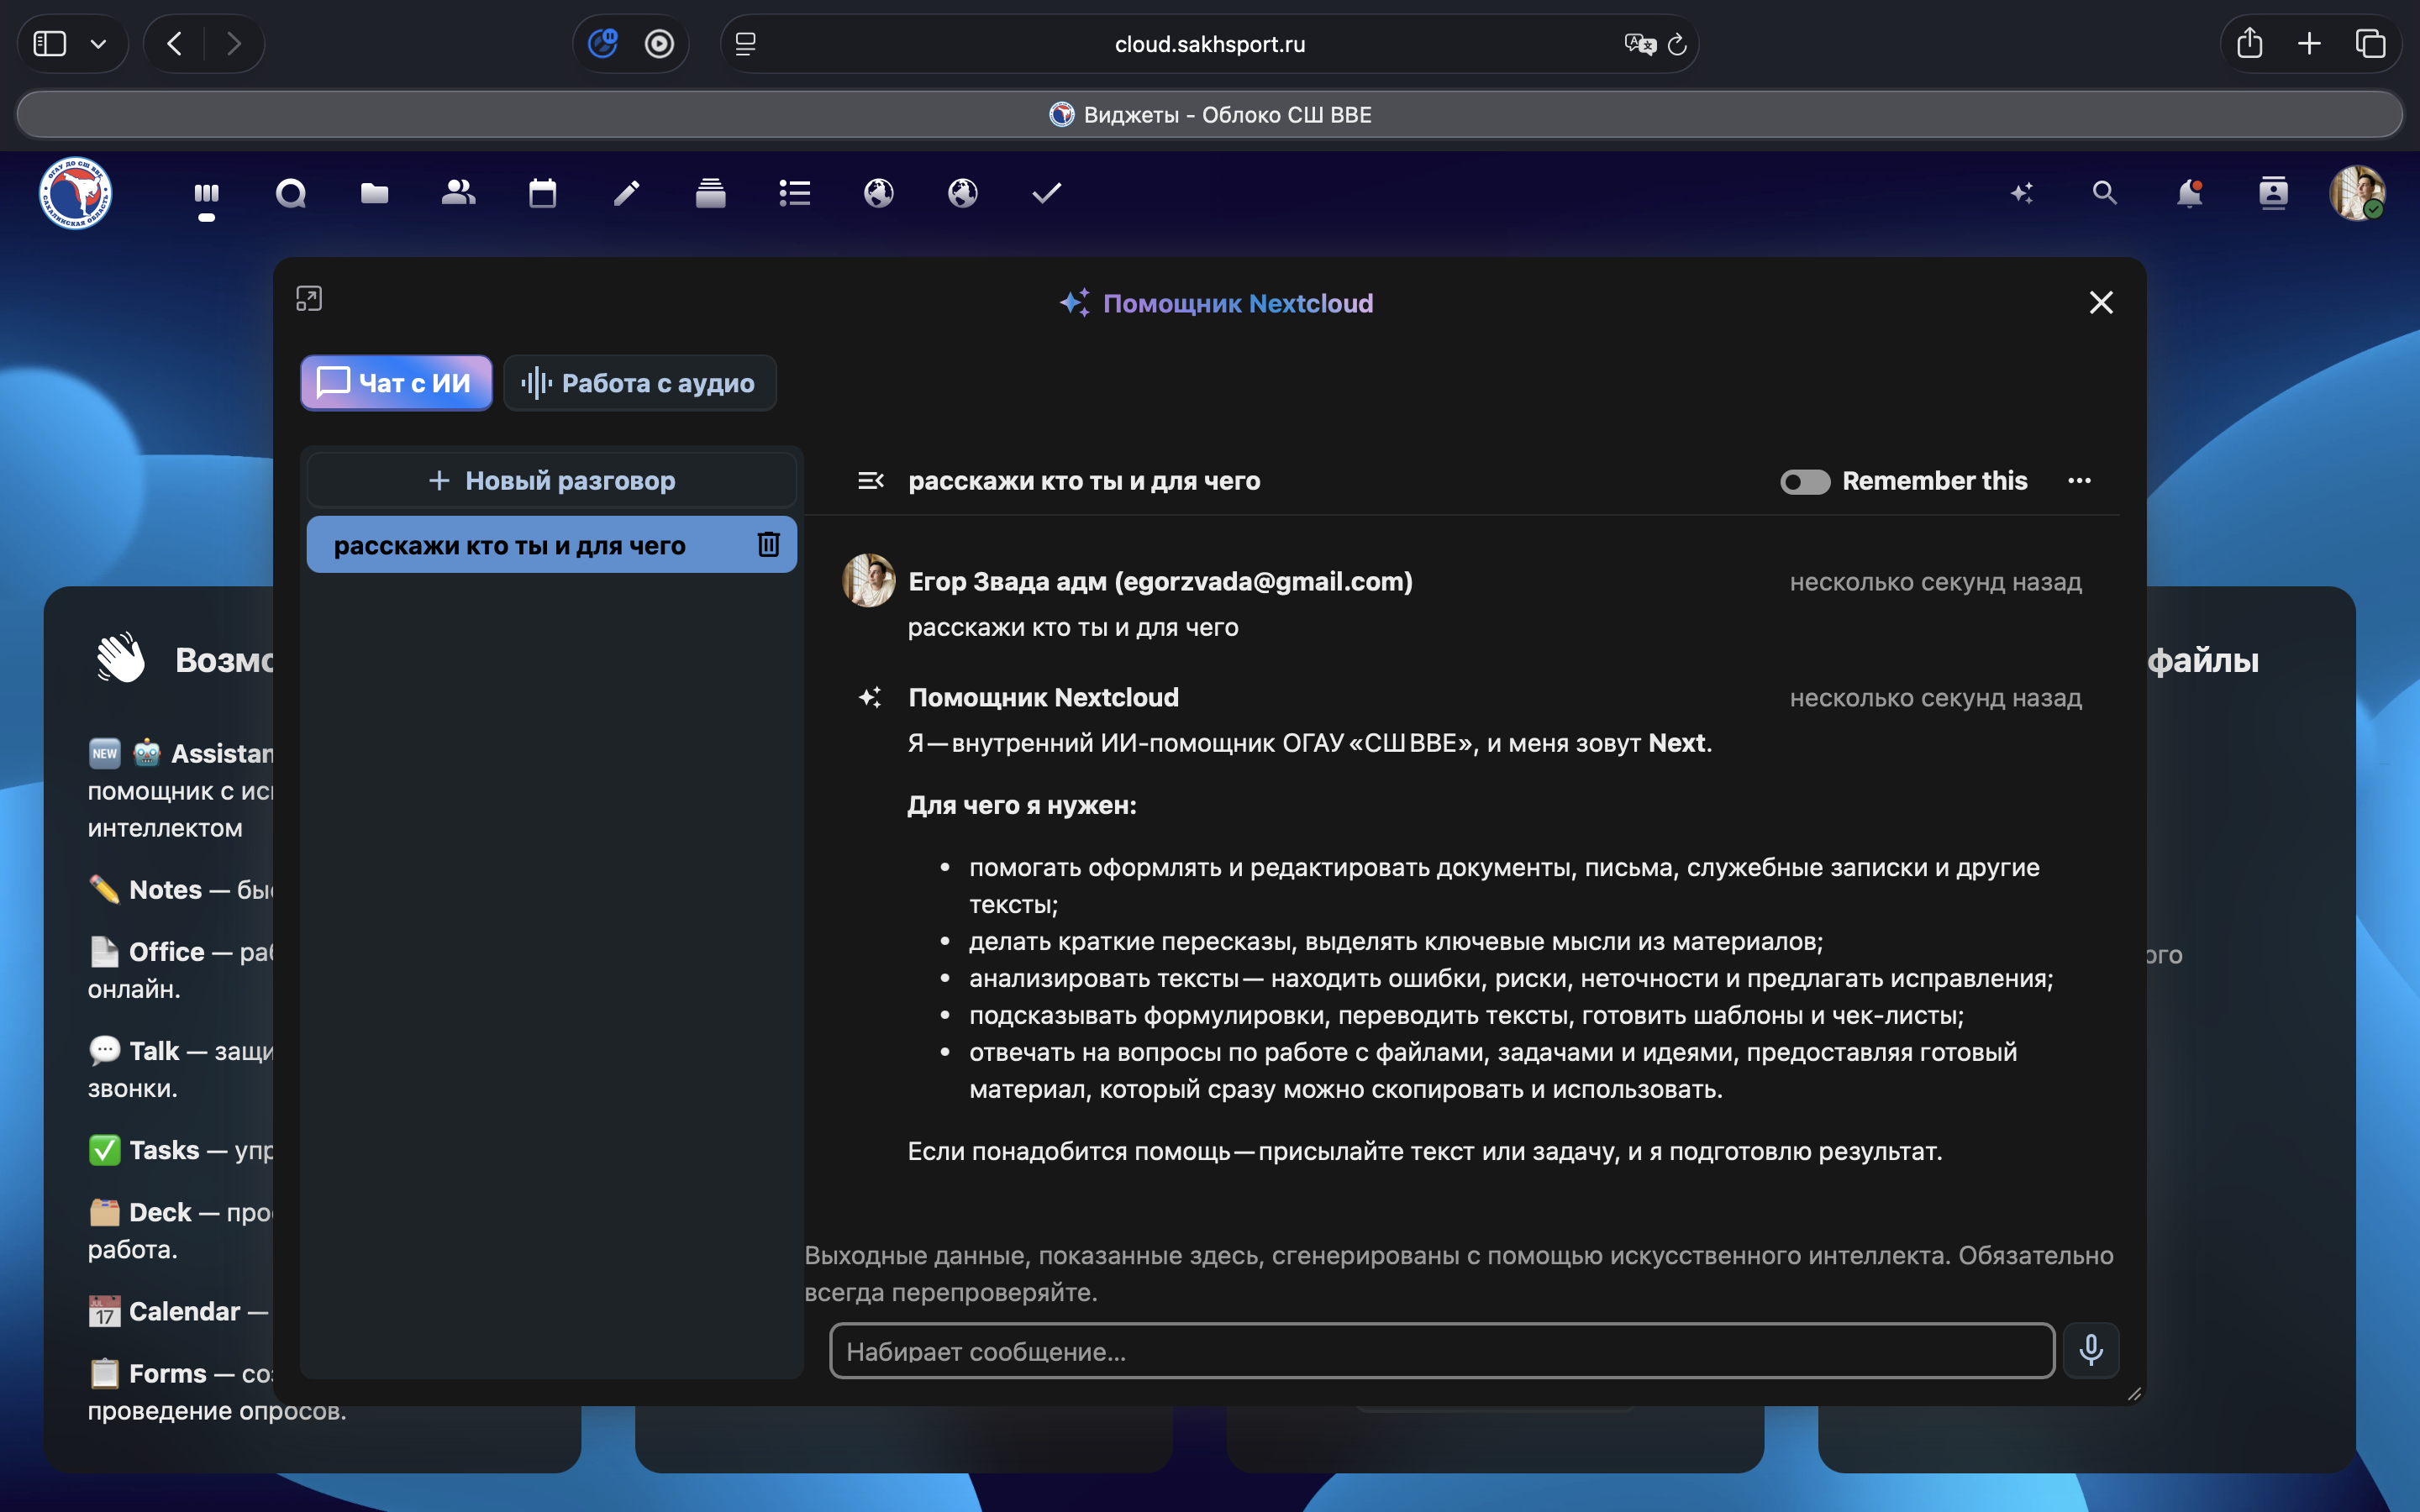
Task: Open the notifications bell icon
Action: (x=2189, y=193)
